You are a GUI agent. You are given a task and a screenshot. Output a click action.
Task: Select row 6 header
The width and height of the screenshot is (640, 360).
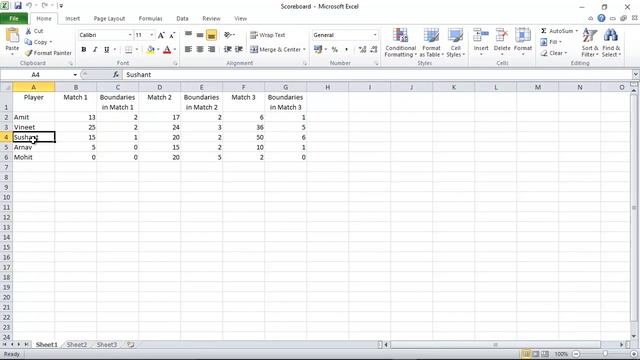click(6, 157)
